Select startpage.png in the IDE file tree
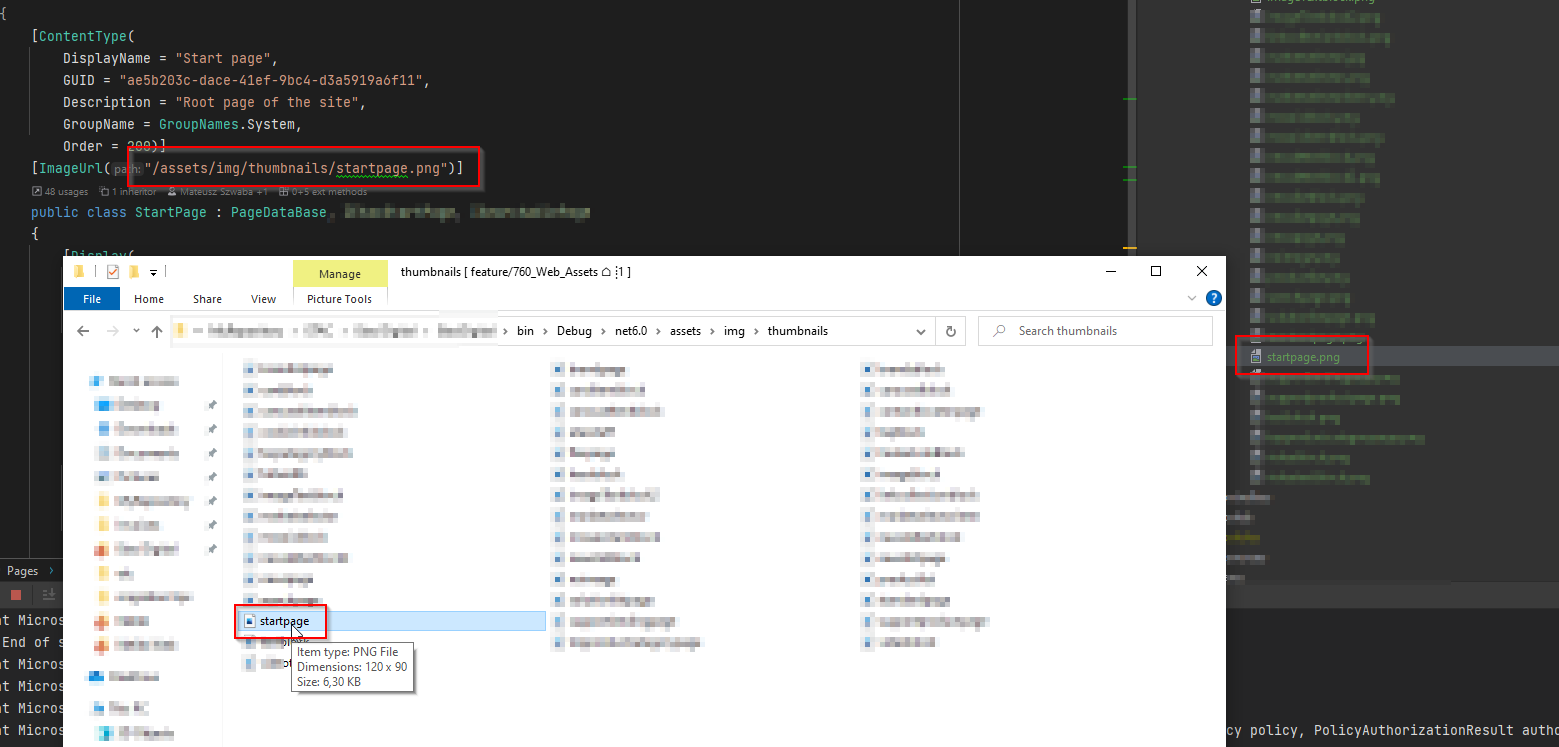Image resolution: width=1559 pixels, height=747 pixels. tap(1302, 357)
